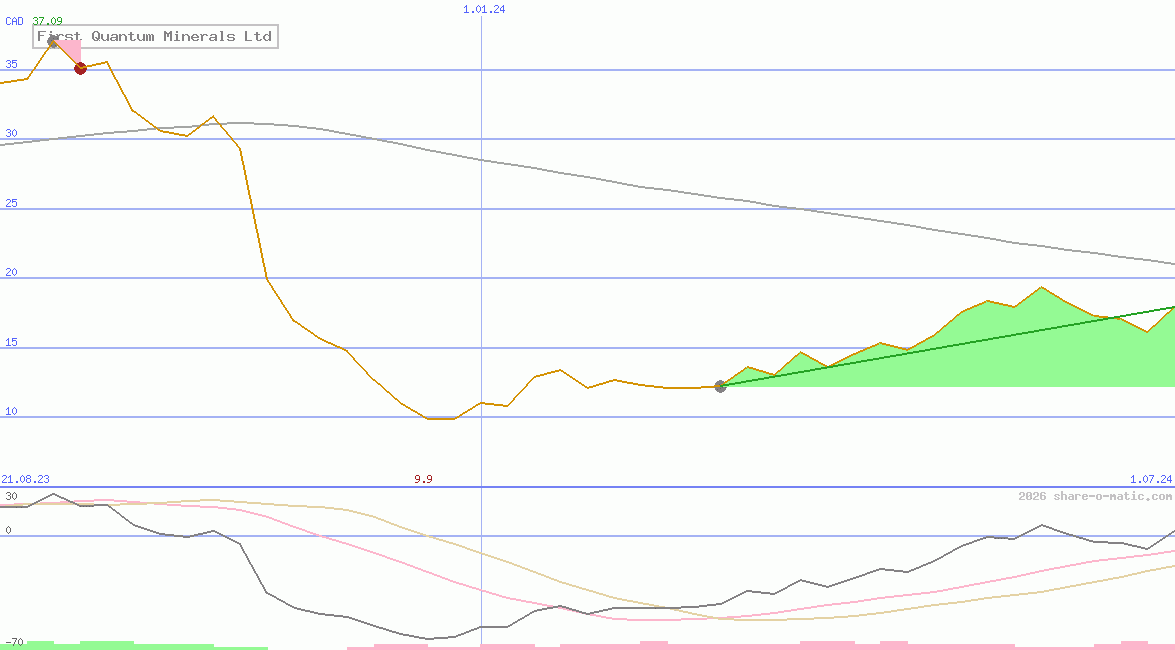This screenshot has width=1175, height=650.
Task: Click the 21.08.23 start date label
Action: tap(25, 479)
